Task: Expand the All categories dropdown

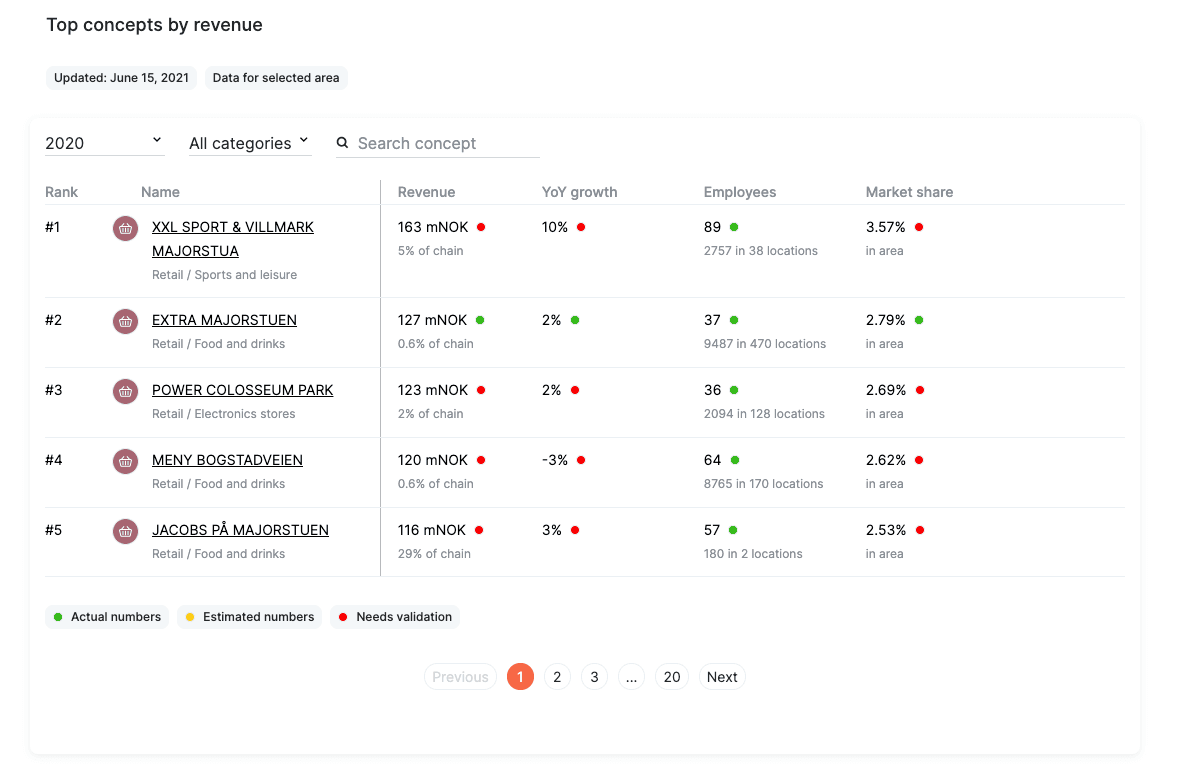Action: coord(250,143)
